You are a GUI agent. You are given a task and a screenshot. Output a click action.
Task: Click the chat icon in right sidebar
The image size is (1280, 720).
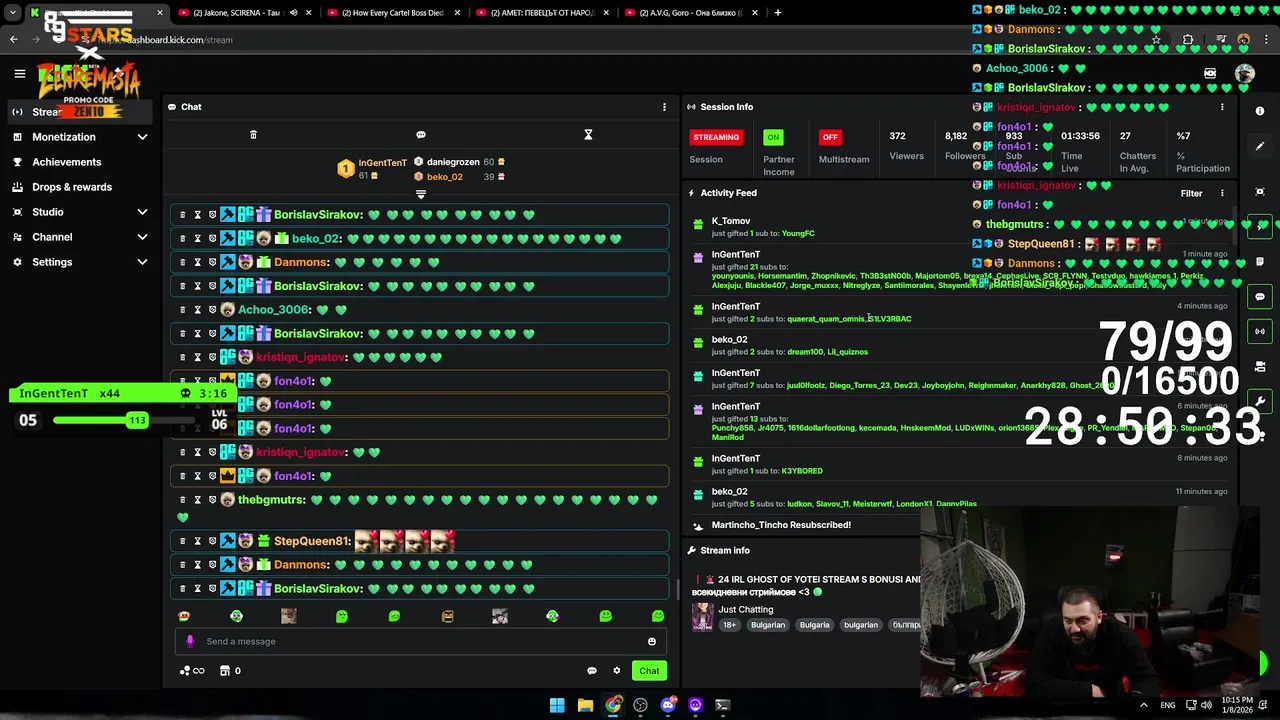pyautogui.click(x=1260, y=297)
